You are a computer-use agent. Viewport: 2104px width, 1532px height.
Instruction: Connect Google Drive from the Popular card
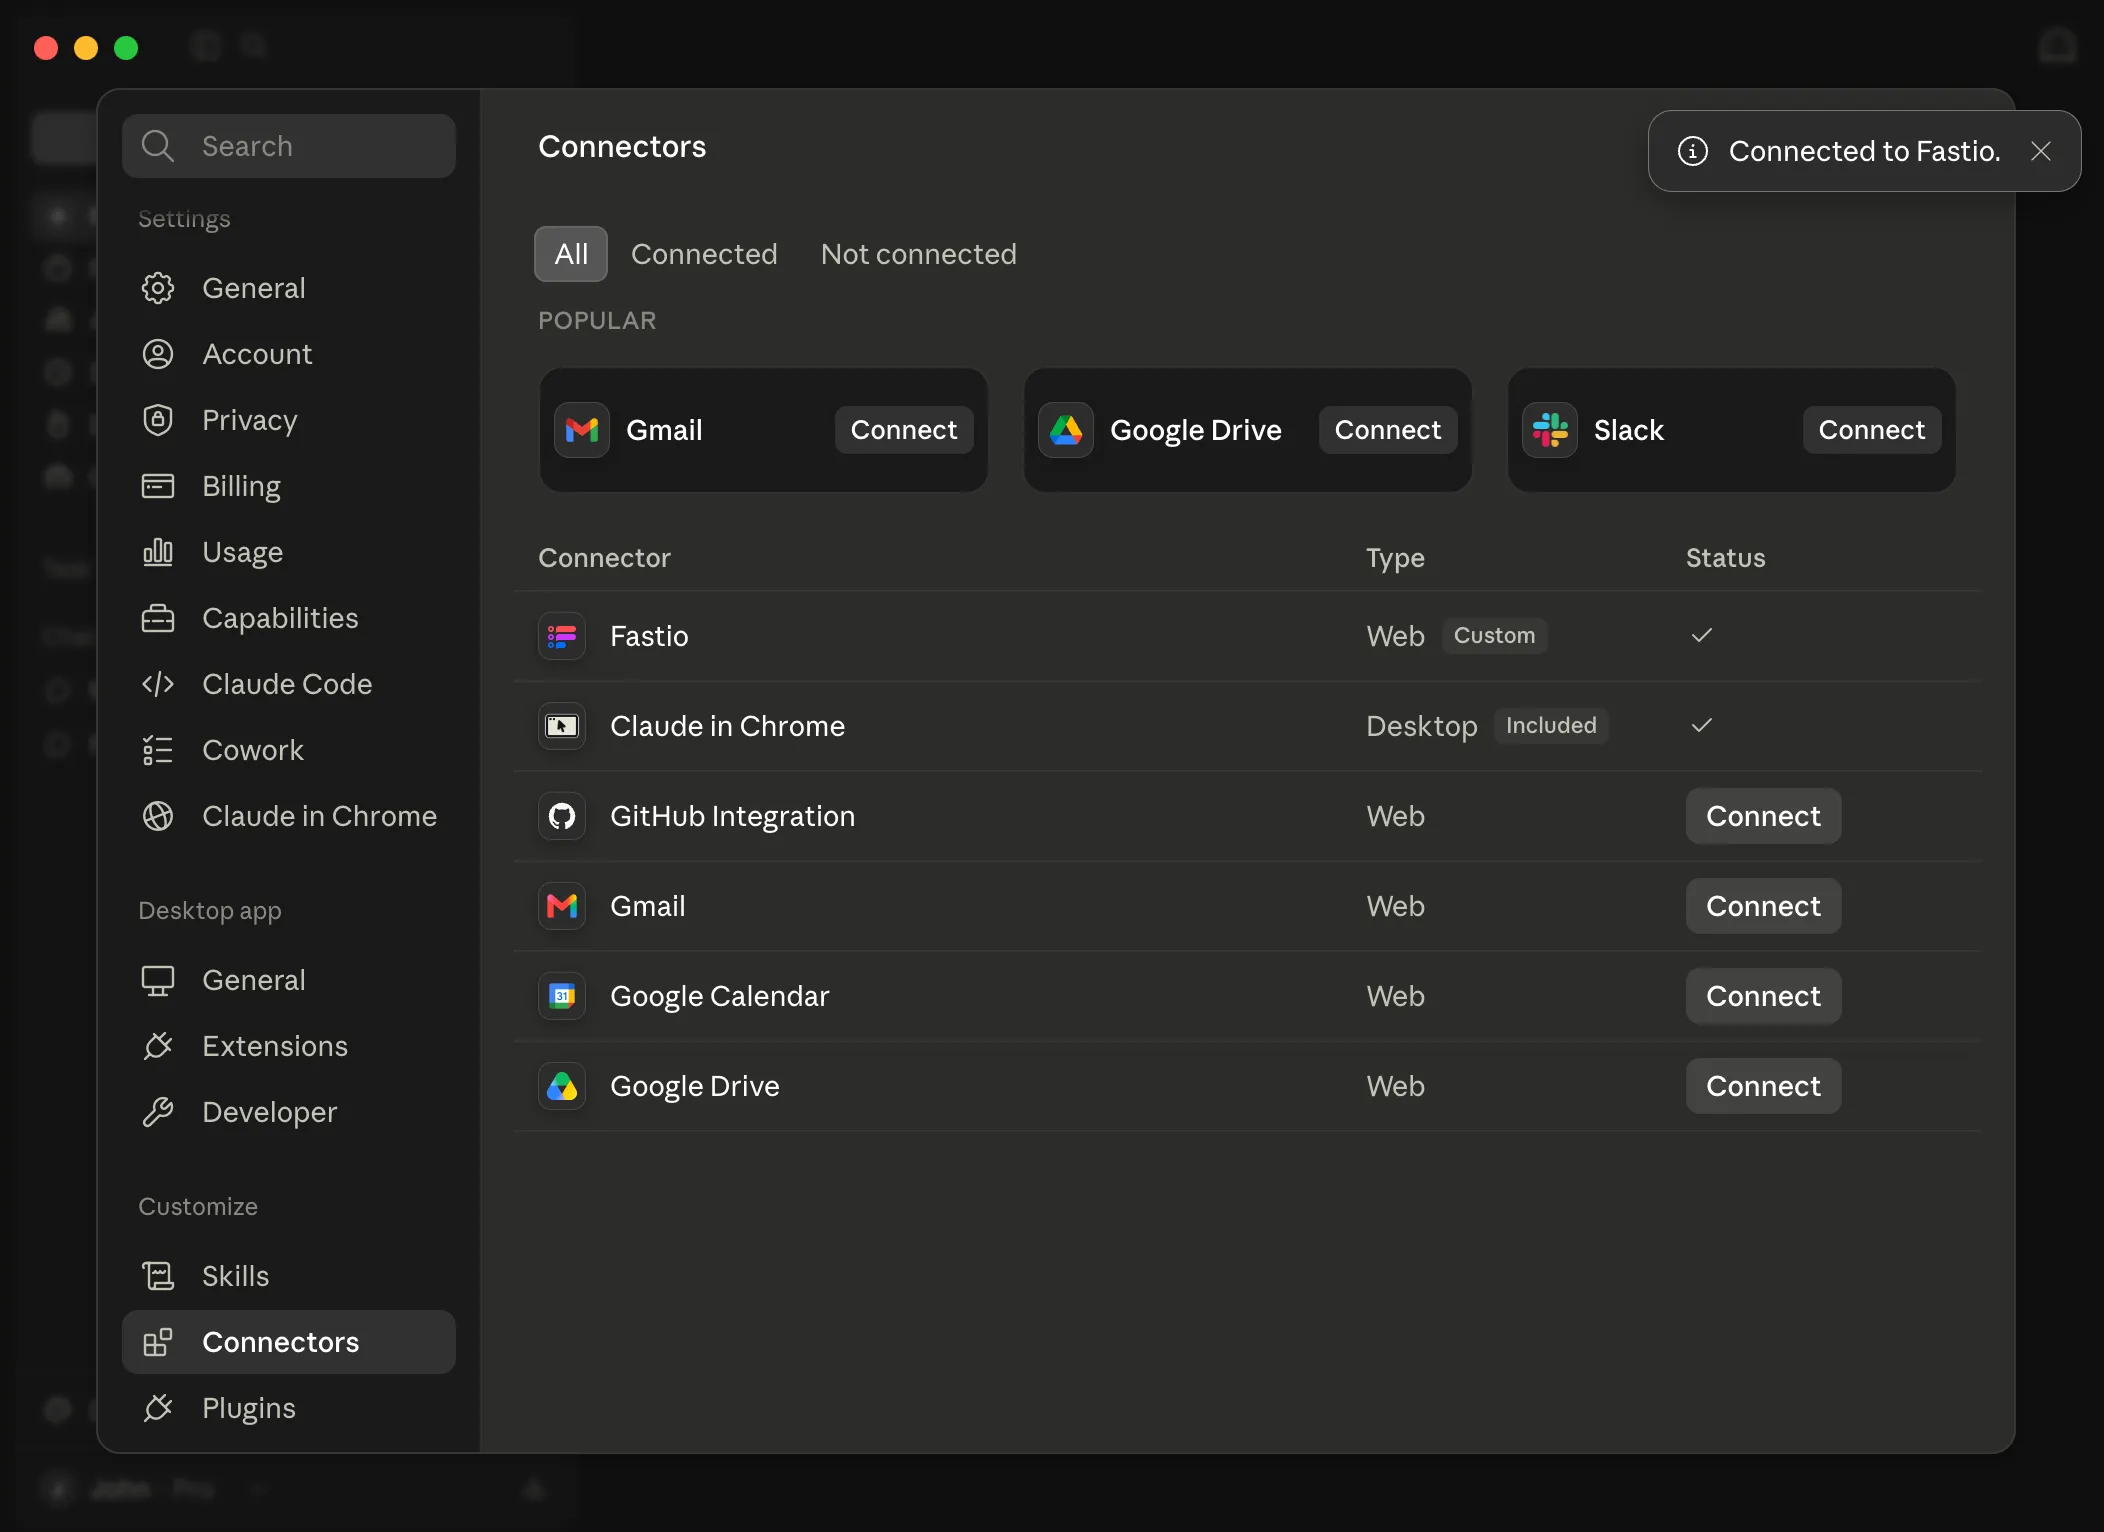tap(1388, 430)
